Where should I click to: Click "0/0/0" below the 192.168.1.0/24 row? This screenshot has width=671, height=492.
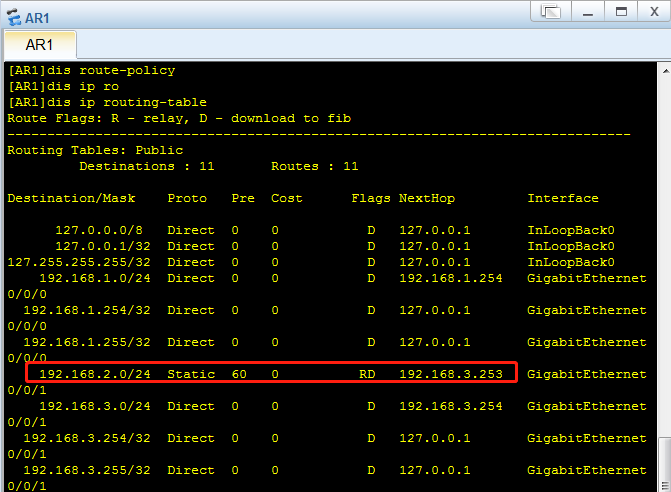pos(27,294)
